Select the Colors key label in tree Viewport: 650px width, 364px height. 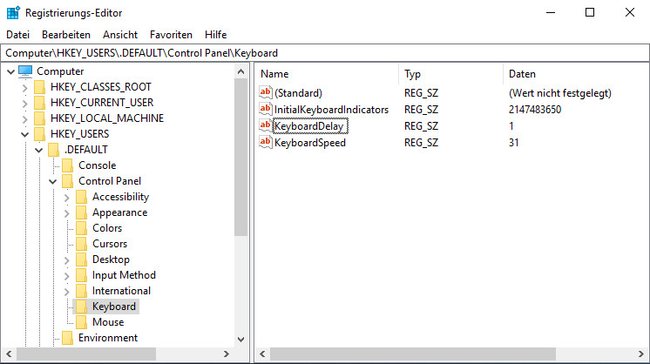point(107,228)
